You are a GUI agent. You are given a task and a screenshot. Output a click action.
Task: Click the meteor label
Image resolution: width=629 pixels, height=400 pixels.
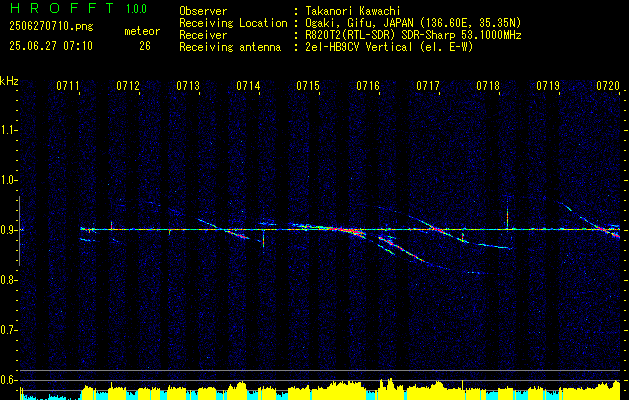tap(142, 31)
